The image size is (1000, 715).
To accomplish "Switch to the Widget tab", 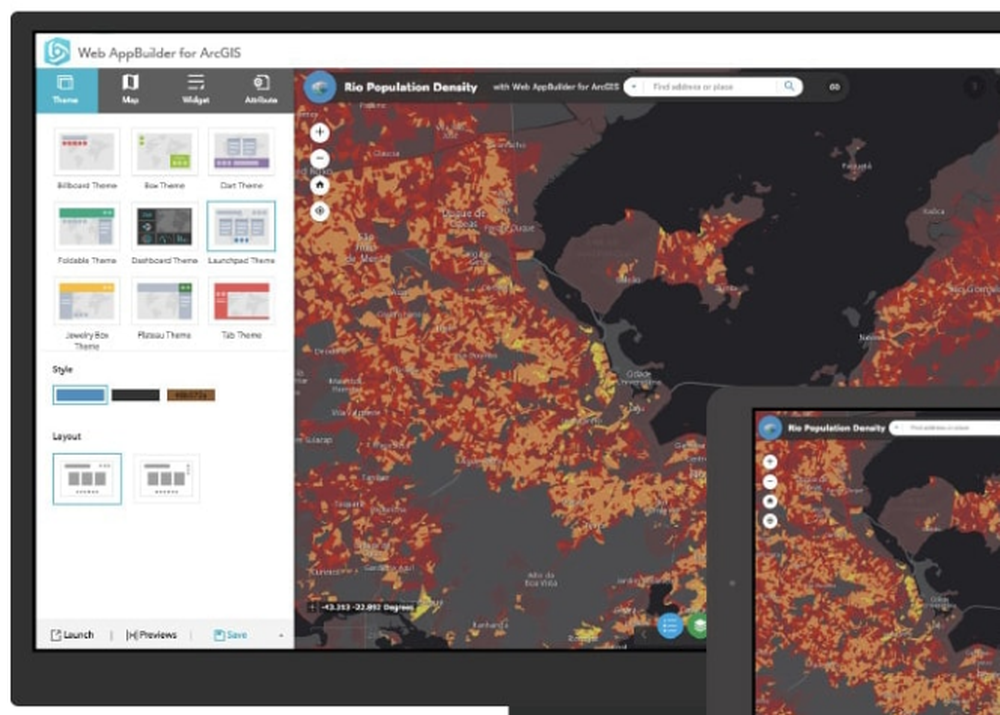I will click(x=196, y=91).
